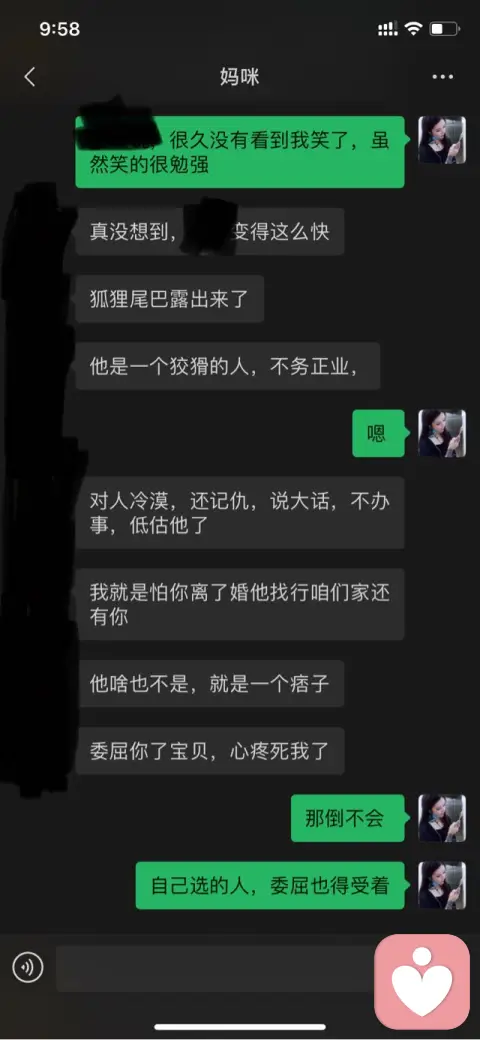Select the 委屈你了宝贝 message bubble
The image size is (480, 1040).
[x=210, y=751]
